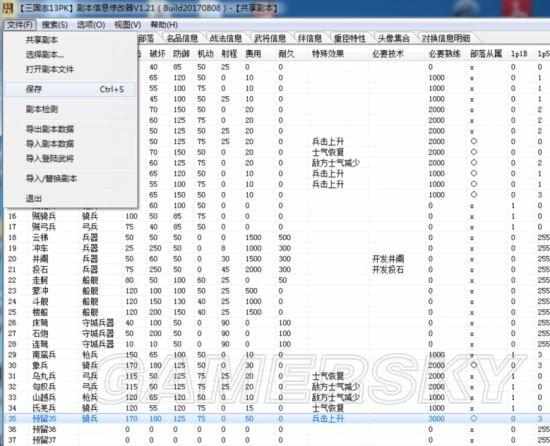
Task: Click the 防御 column header
Action: pos(181,54)
